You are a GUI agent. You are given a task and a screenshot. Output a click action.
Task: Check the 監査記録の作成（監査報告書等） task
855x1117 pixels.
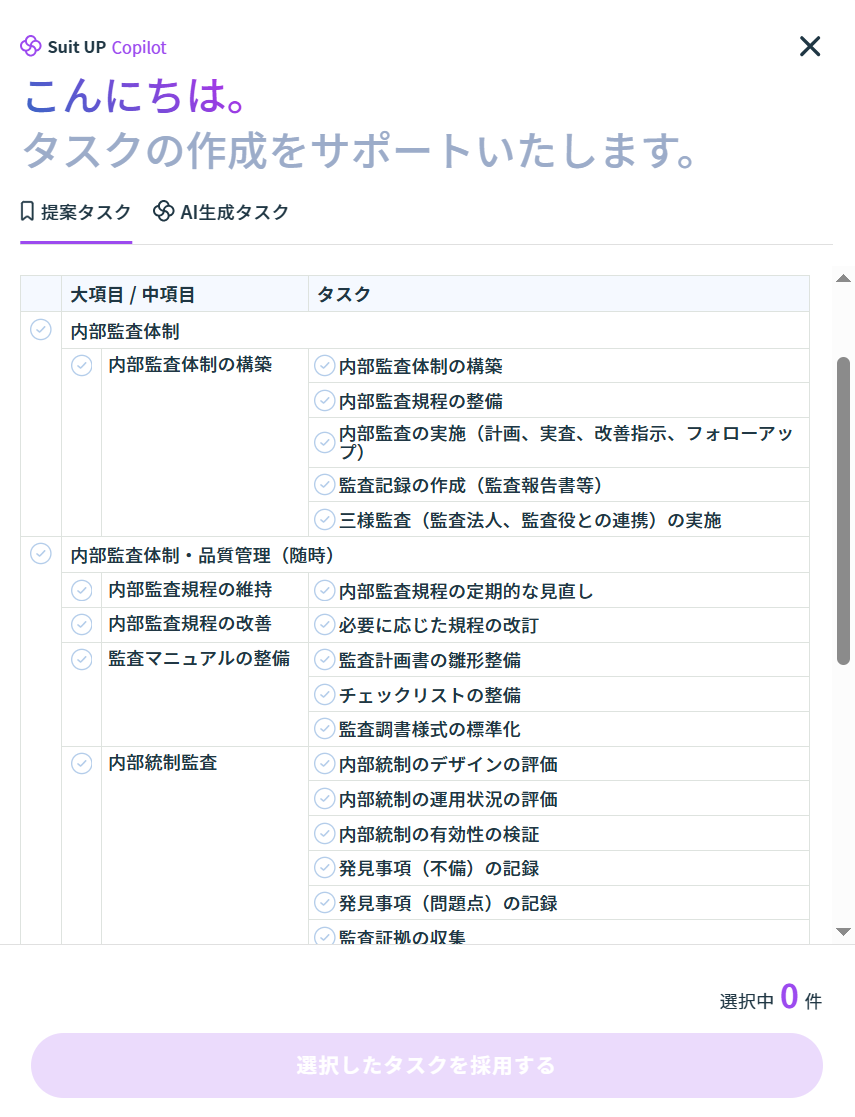[x=324, y=485]
